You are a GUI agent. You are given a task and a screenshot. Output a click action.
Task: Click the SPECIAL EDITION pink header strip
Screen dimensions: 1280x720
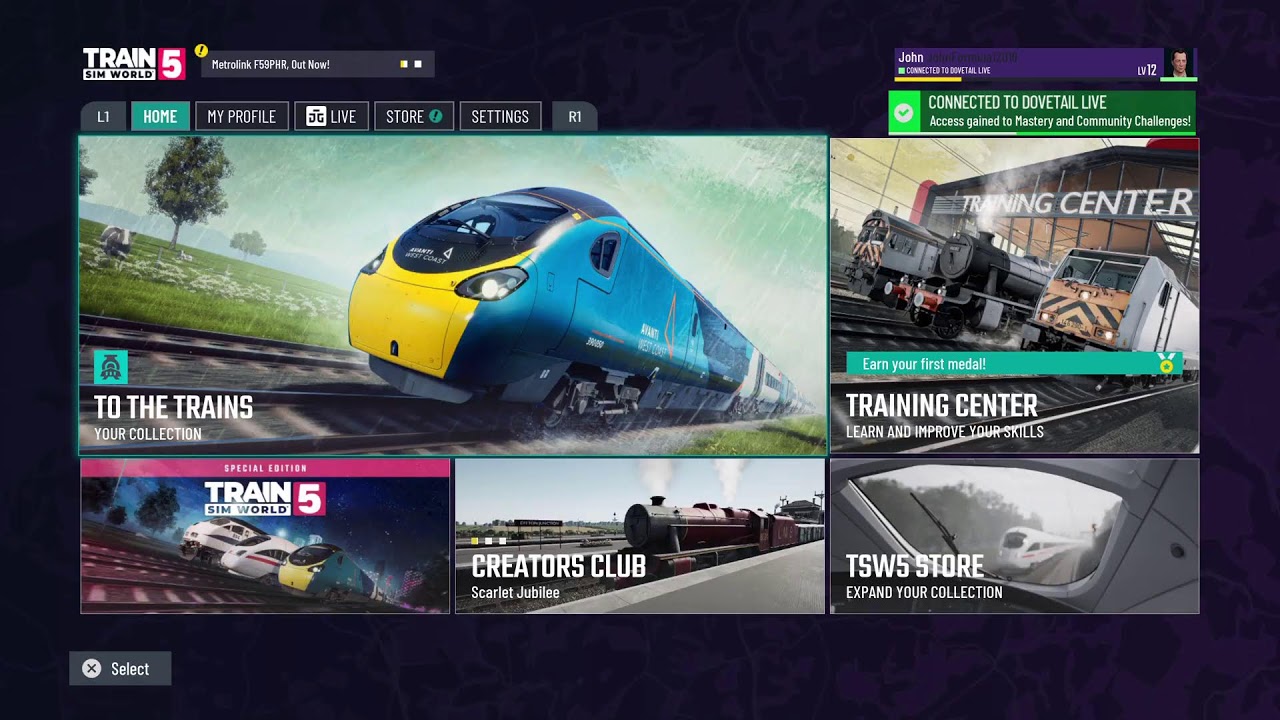point(265,468)
